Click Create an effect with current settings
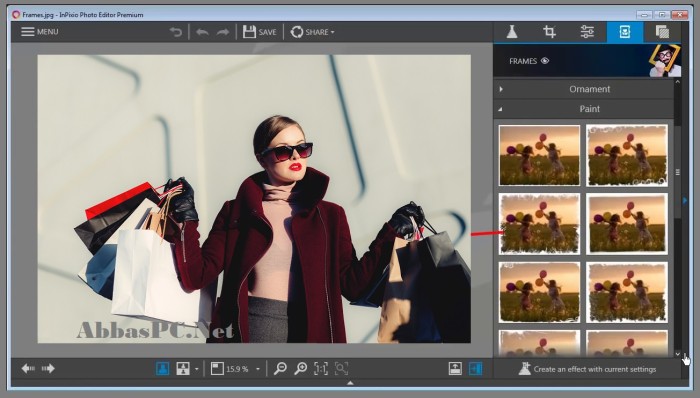Image resolution: width=700 pixels, height=398 pixels. pyautogui.click(x=588, y=369)
